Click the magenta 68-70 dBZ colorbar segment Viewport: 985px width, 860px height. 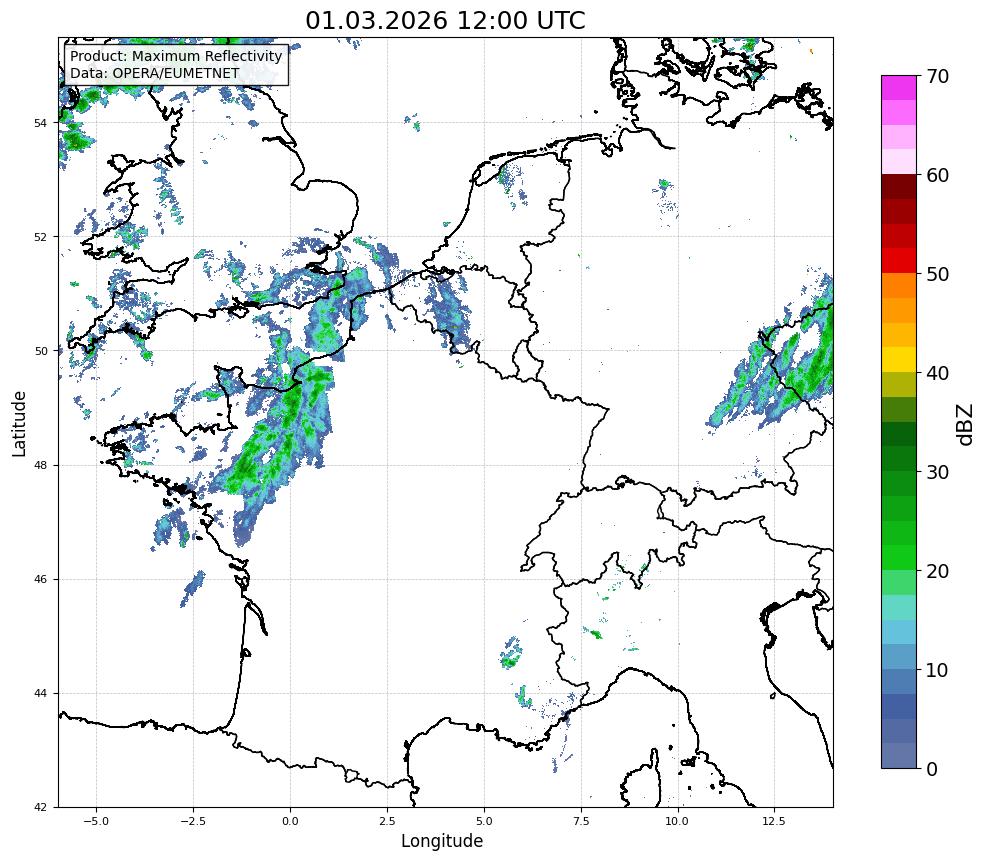point(899,88)
